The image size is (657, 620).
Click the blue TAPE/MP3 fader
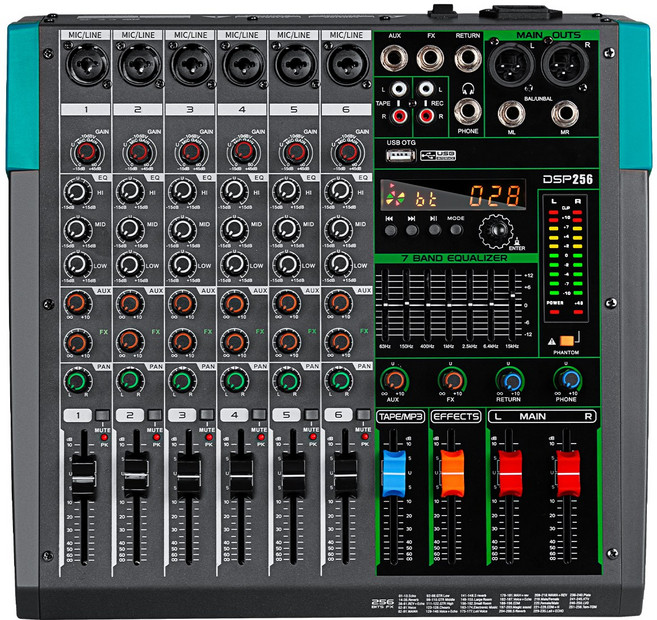pos(390,468)
